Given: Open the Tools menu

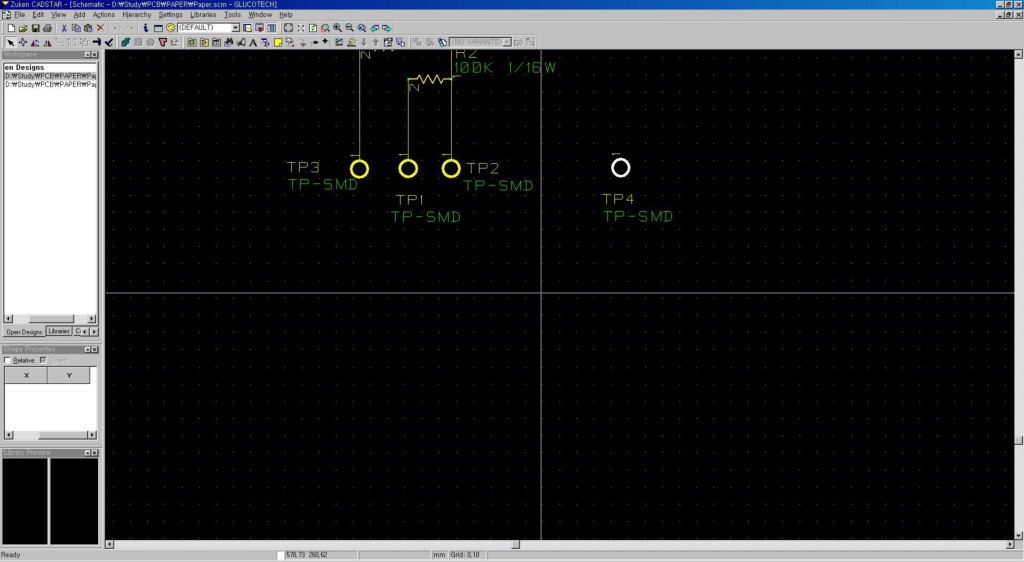Looking at the screenshot, I should coord(232,14).
